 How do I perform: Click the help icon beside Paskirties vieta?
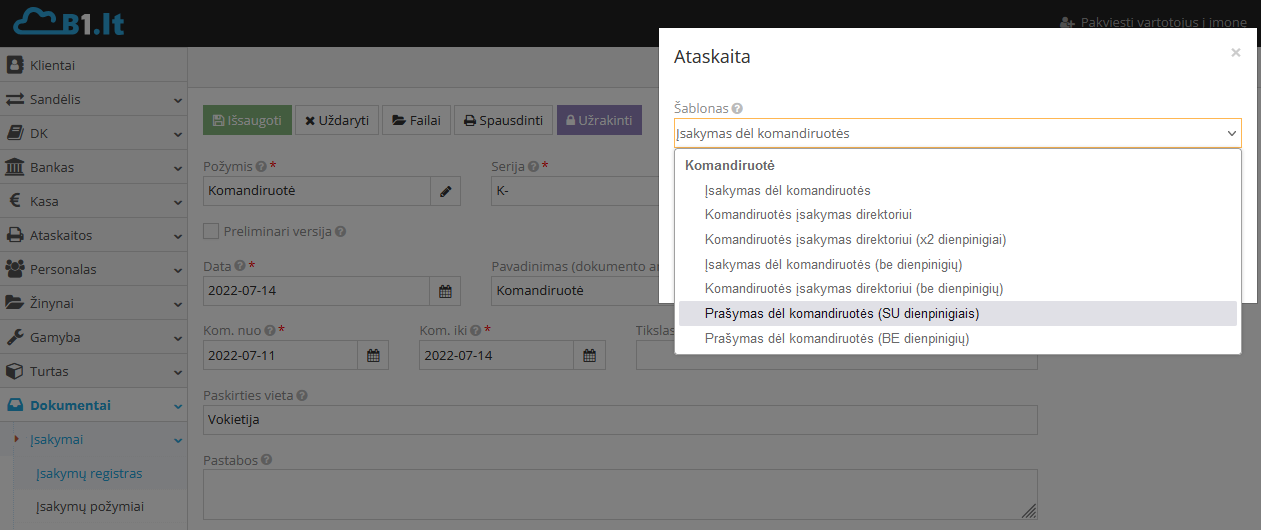302,396
